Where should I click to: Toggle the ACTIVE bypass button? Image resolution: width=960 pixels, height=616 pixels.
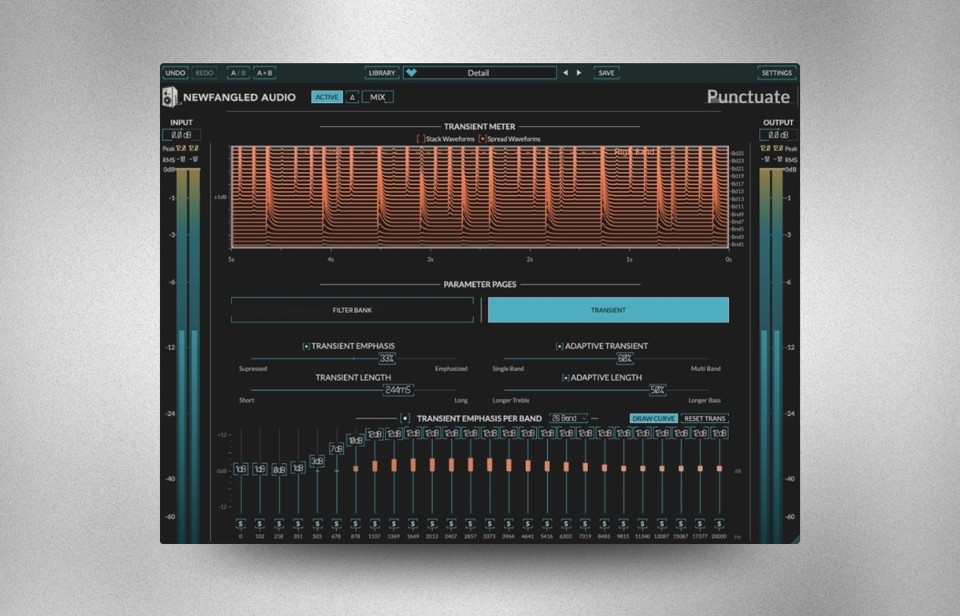click(x=327, y=97)
